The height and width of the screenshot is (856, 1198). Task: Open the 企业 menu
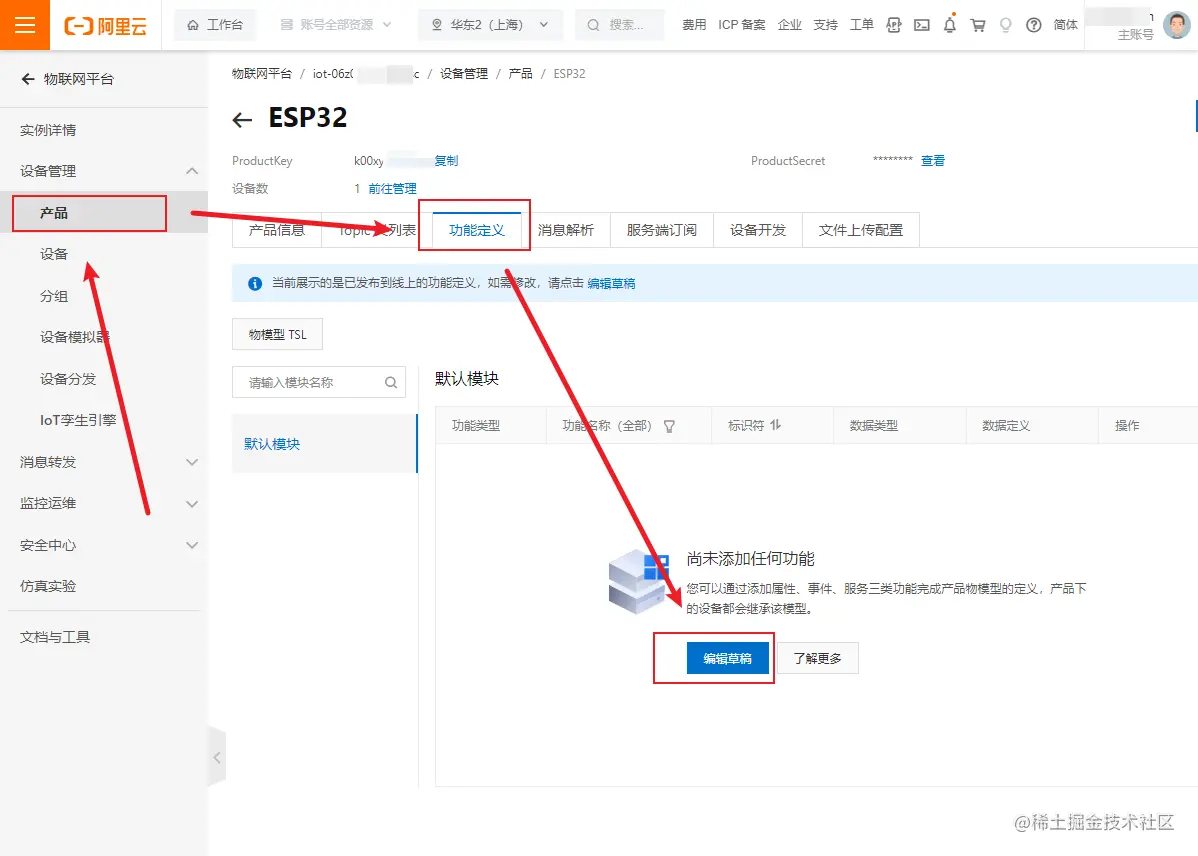[x=789, y=24]
